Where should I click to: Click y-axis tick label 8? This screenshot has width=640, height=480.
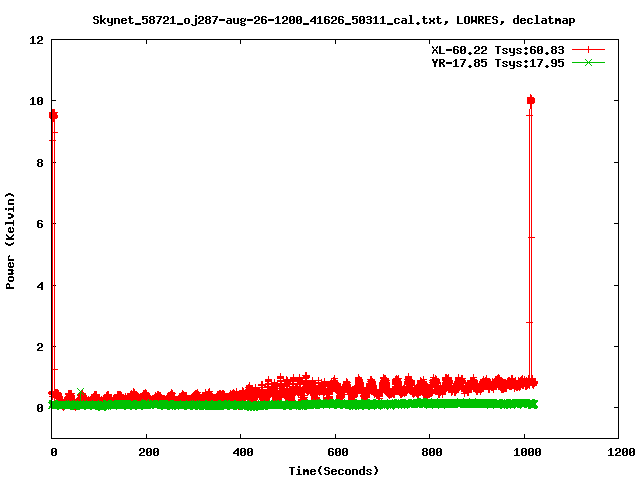tap(40, 163)
